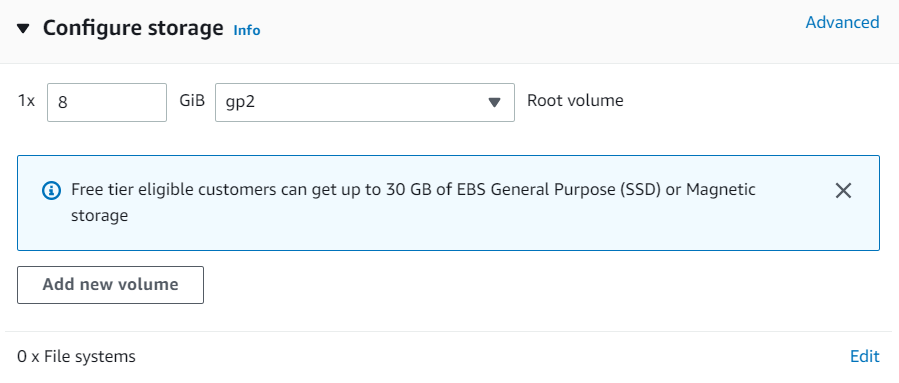Collapse the Configure storage section triangle
899x383 pixels.
pos(23,29)
